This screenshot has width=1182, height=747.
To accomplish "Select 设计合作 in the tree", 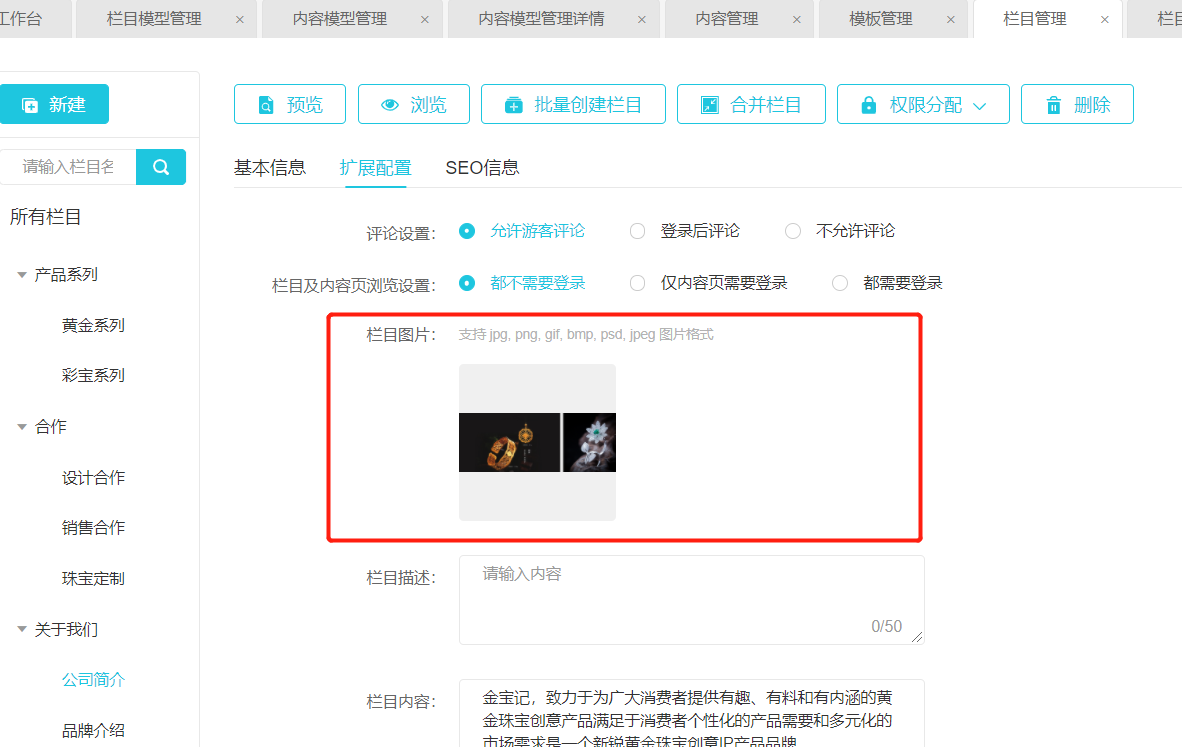I will [93, 478].
